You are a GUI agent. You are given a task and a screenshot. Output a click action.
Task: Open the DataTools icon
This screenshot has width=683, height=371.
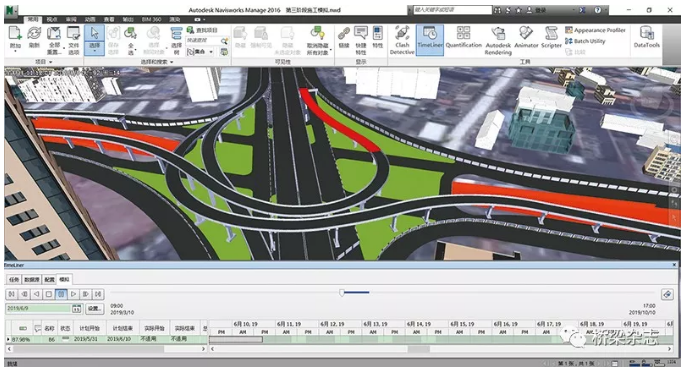(646, 37)
